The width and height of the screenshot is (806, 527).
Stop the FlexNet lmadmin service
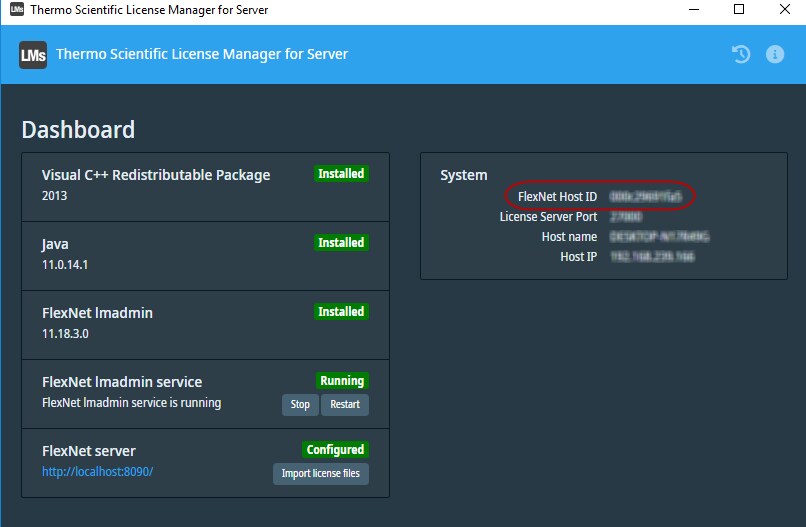pyautogui.click(x=300, y=405)
